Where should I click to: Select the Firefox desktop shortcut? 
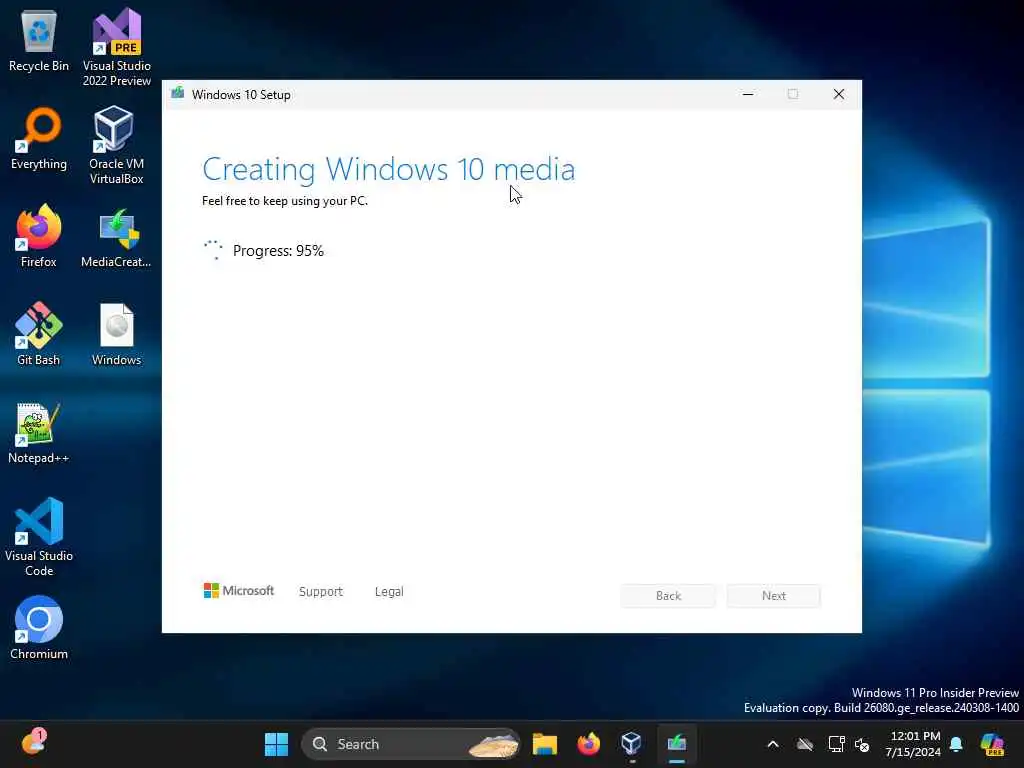click(x=39, y=236)
